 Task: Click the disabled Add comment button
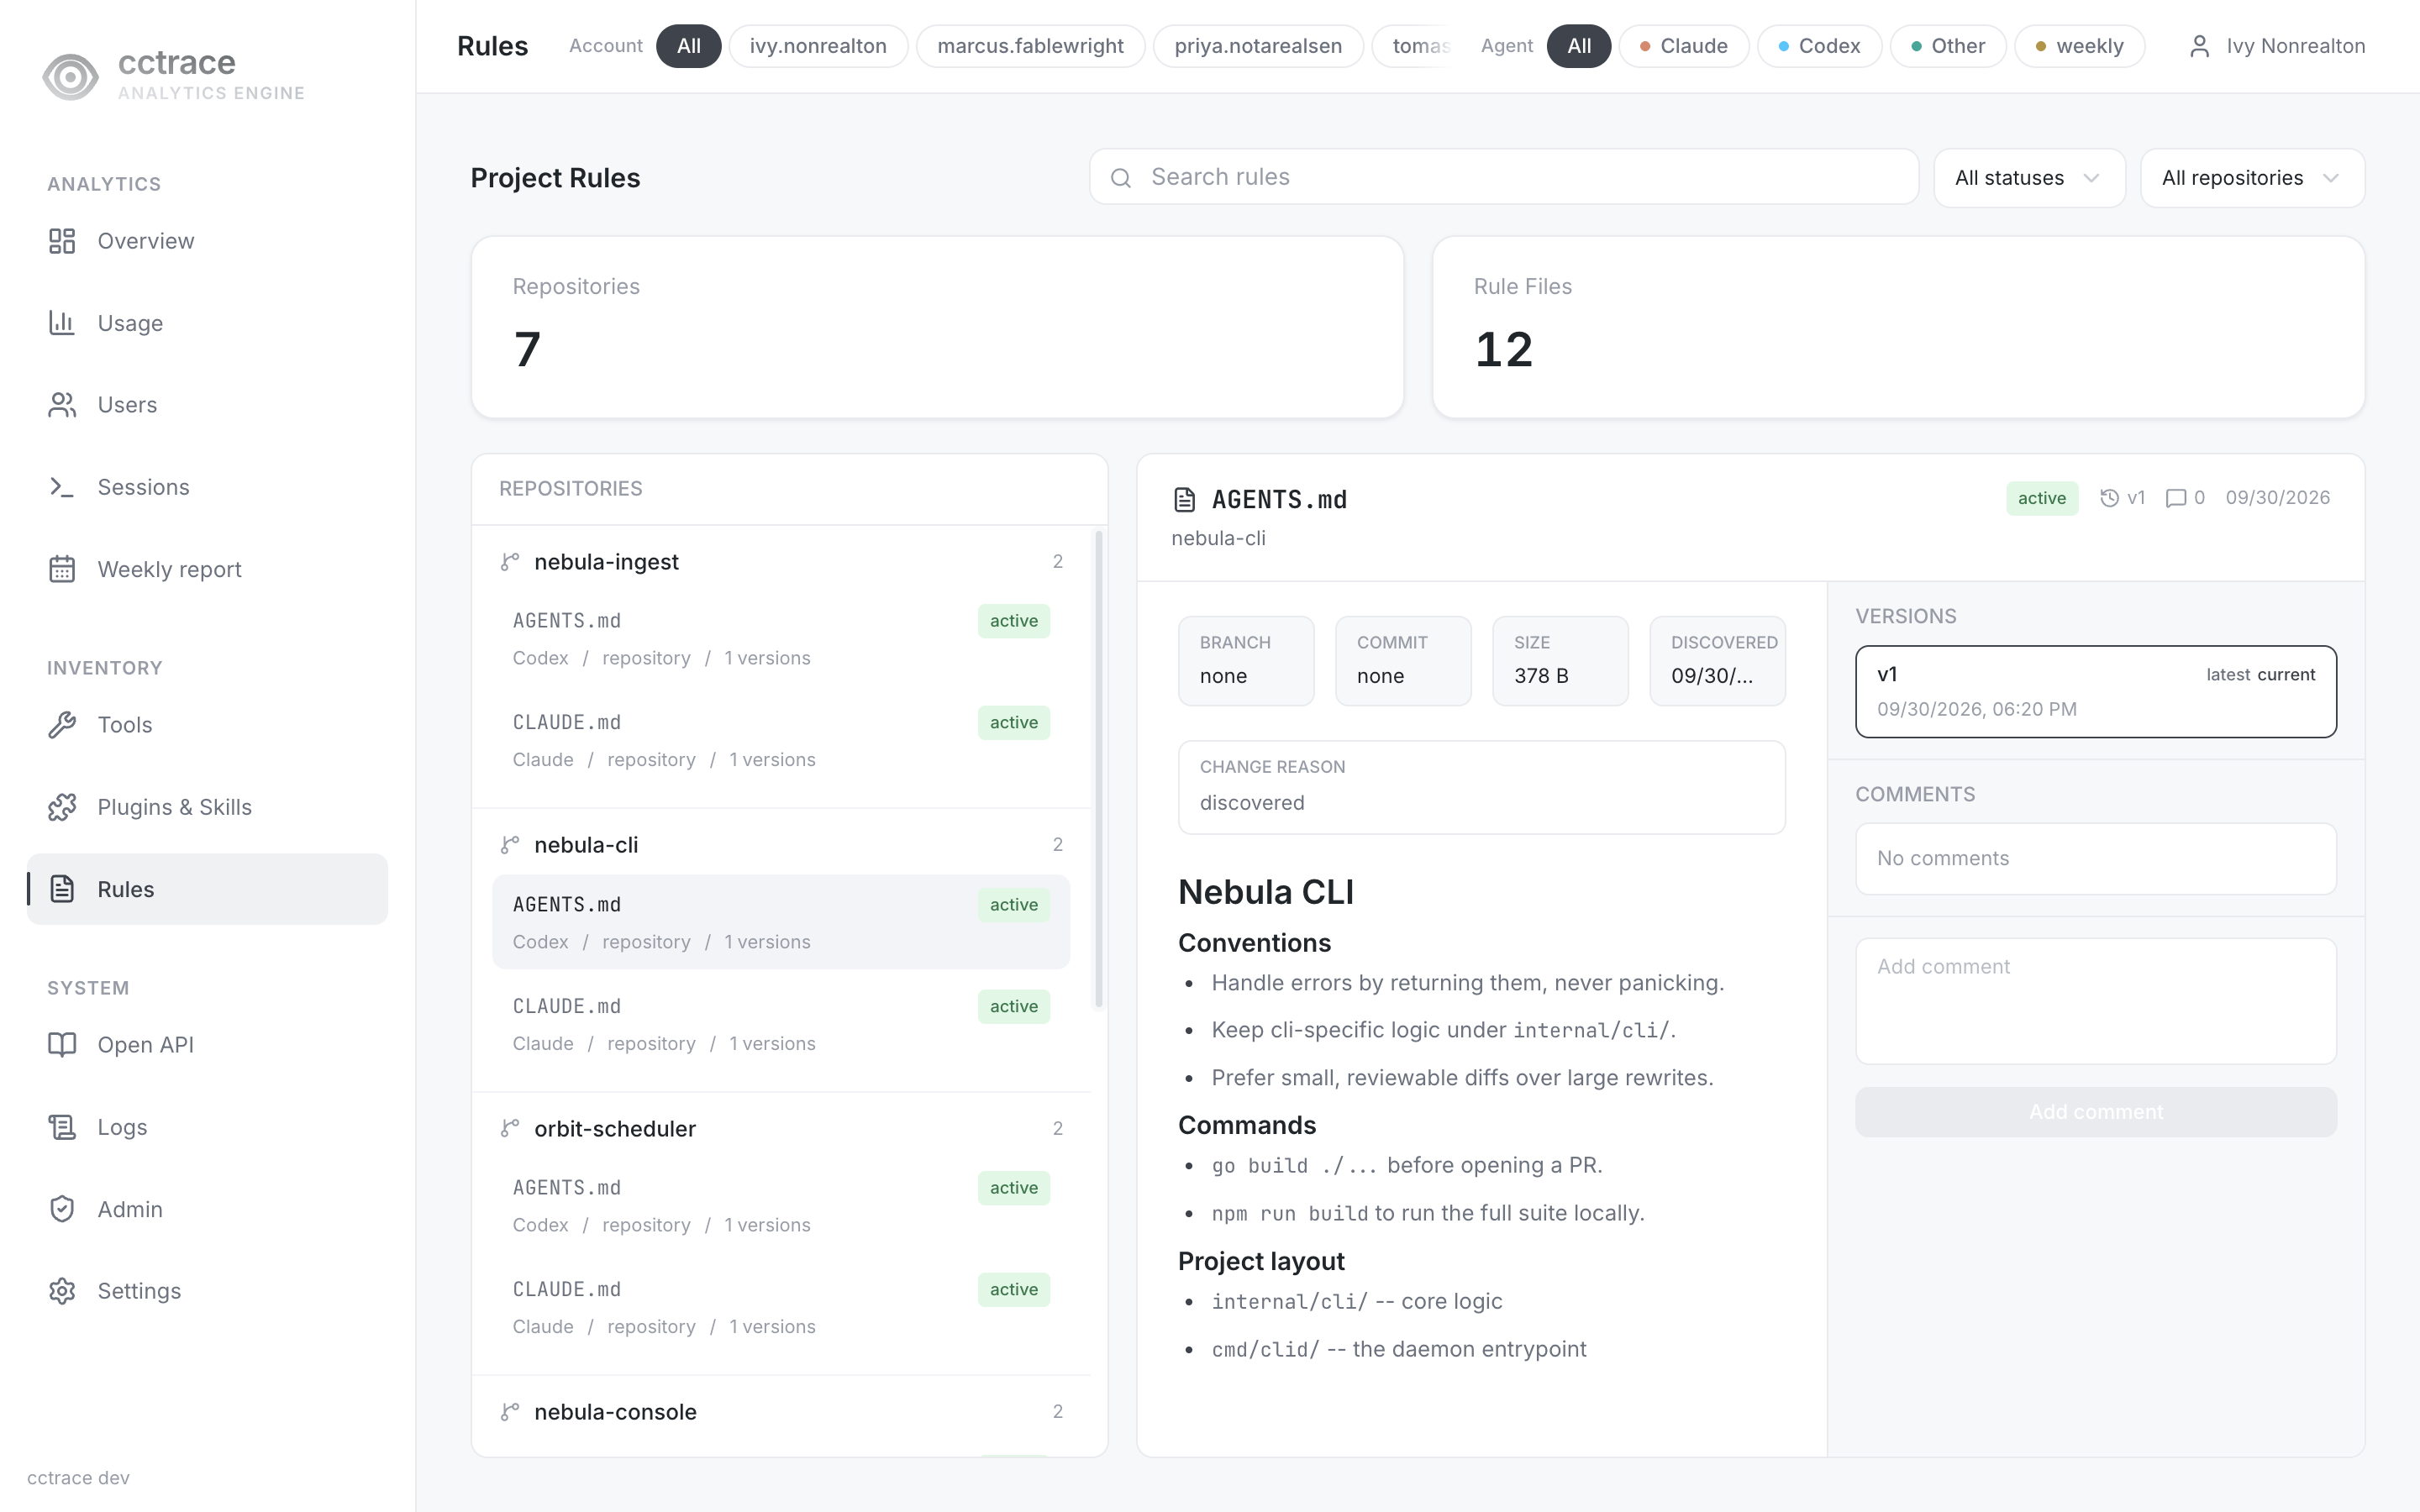tap(2096, 1112)
